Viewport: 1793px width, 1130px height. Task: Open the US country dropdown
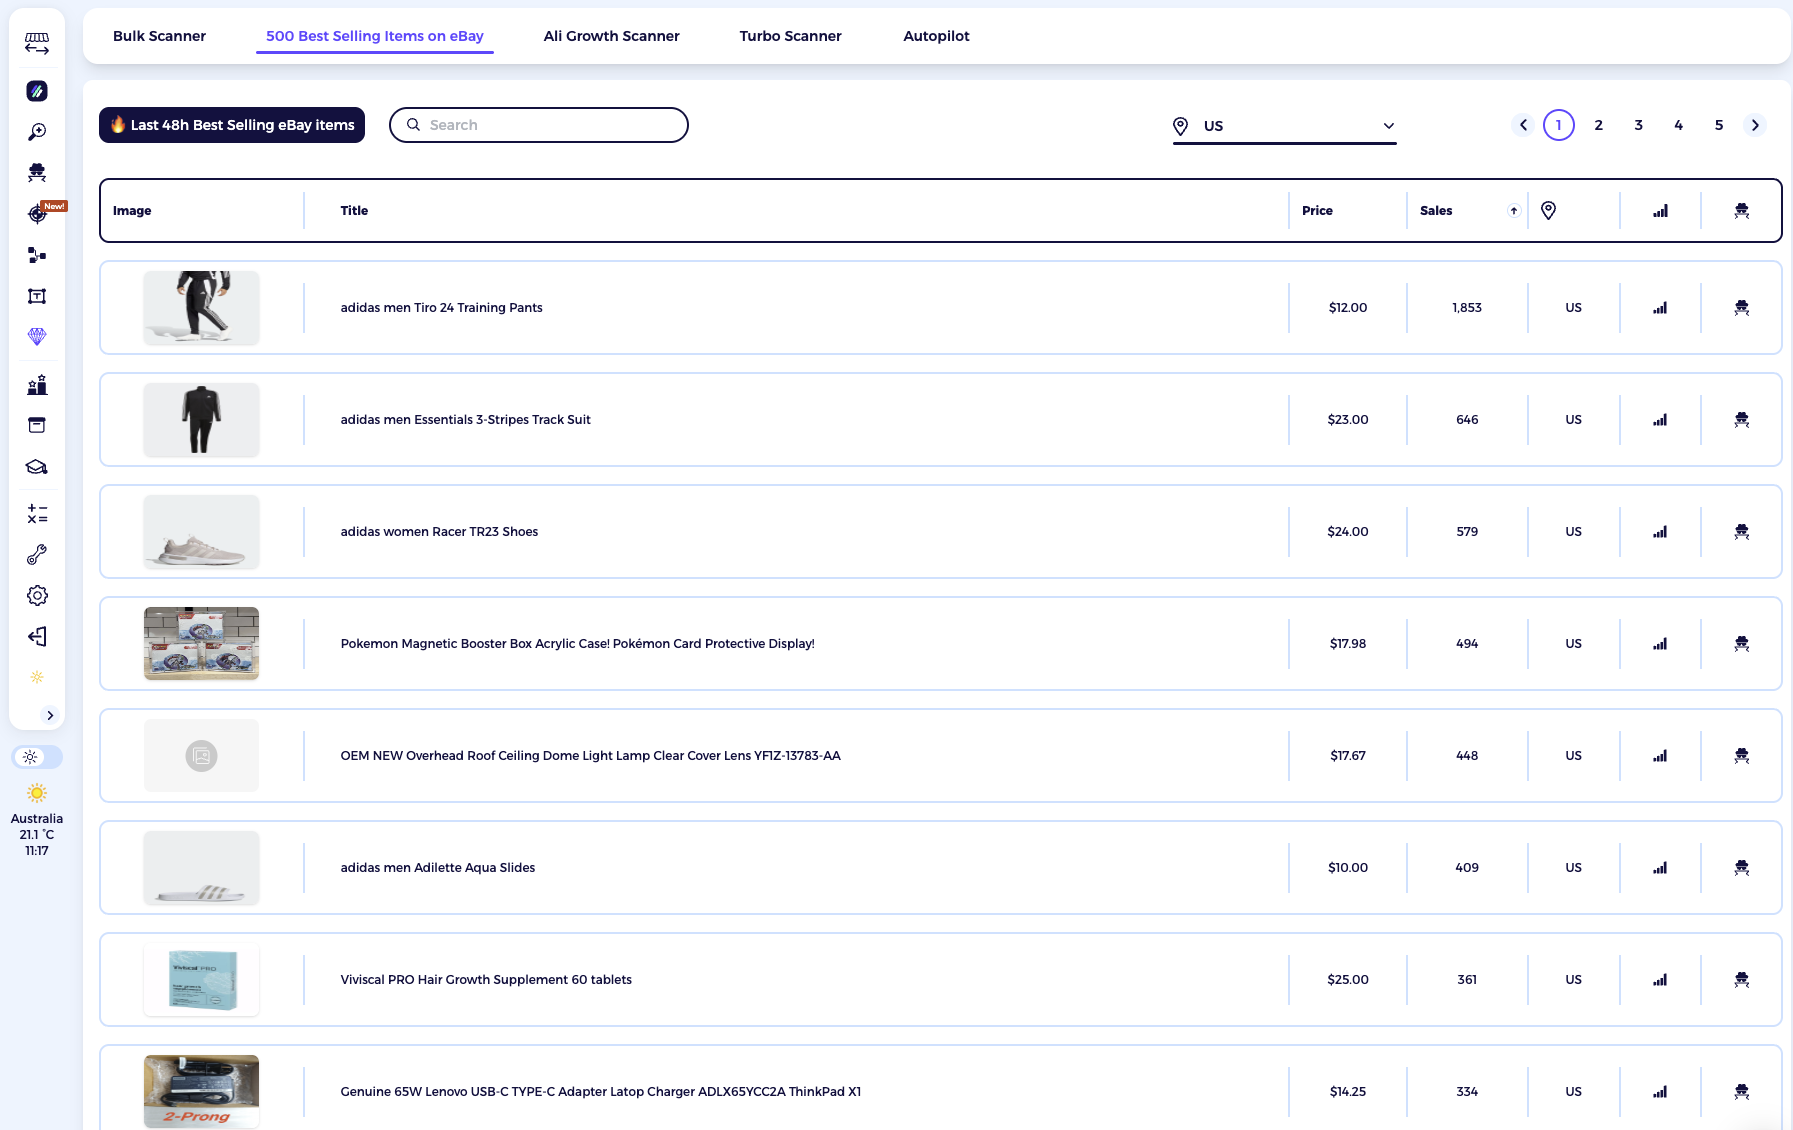1284,126
